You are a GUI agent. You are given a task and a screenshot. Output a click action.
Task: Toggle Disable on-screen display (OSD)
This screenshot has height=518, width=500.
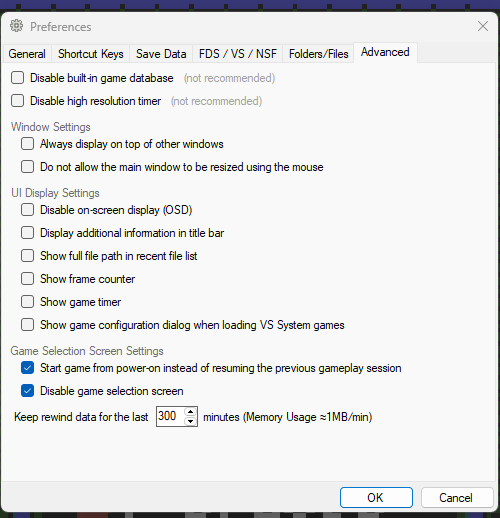(27, 210)
